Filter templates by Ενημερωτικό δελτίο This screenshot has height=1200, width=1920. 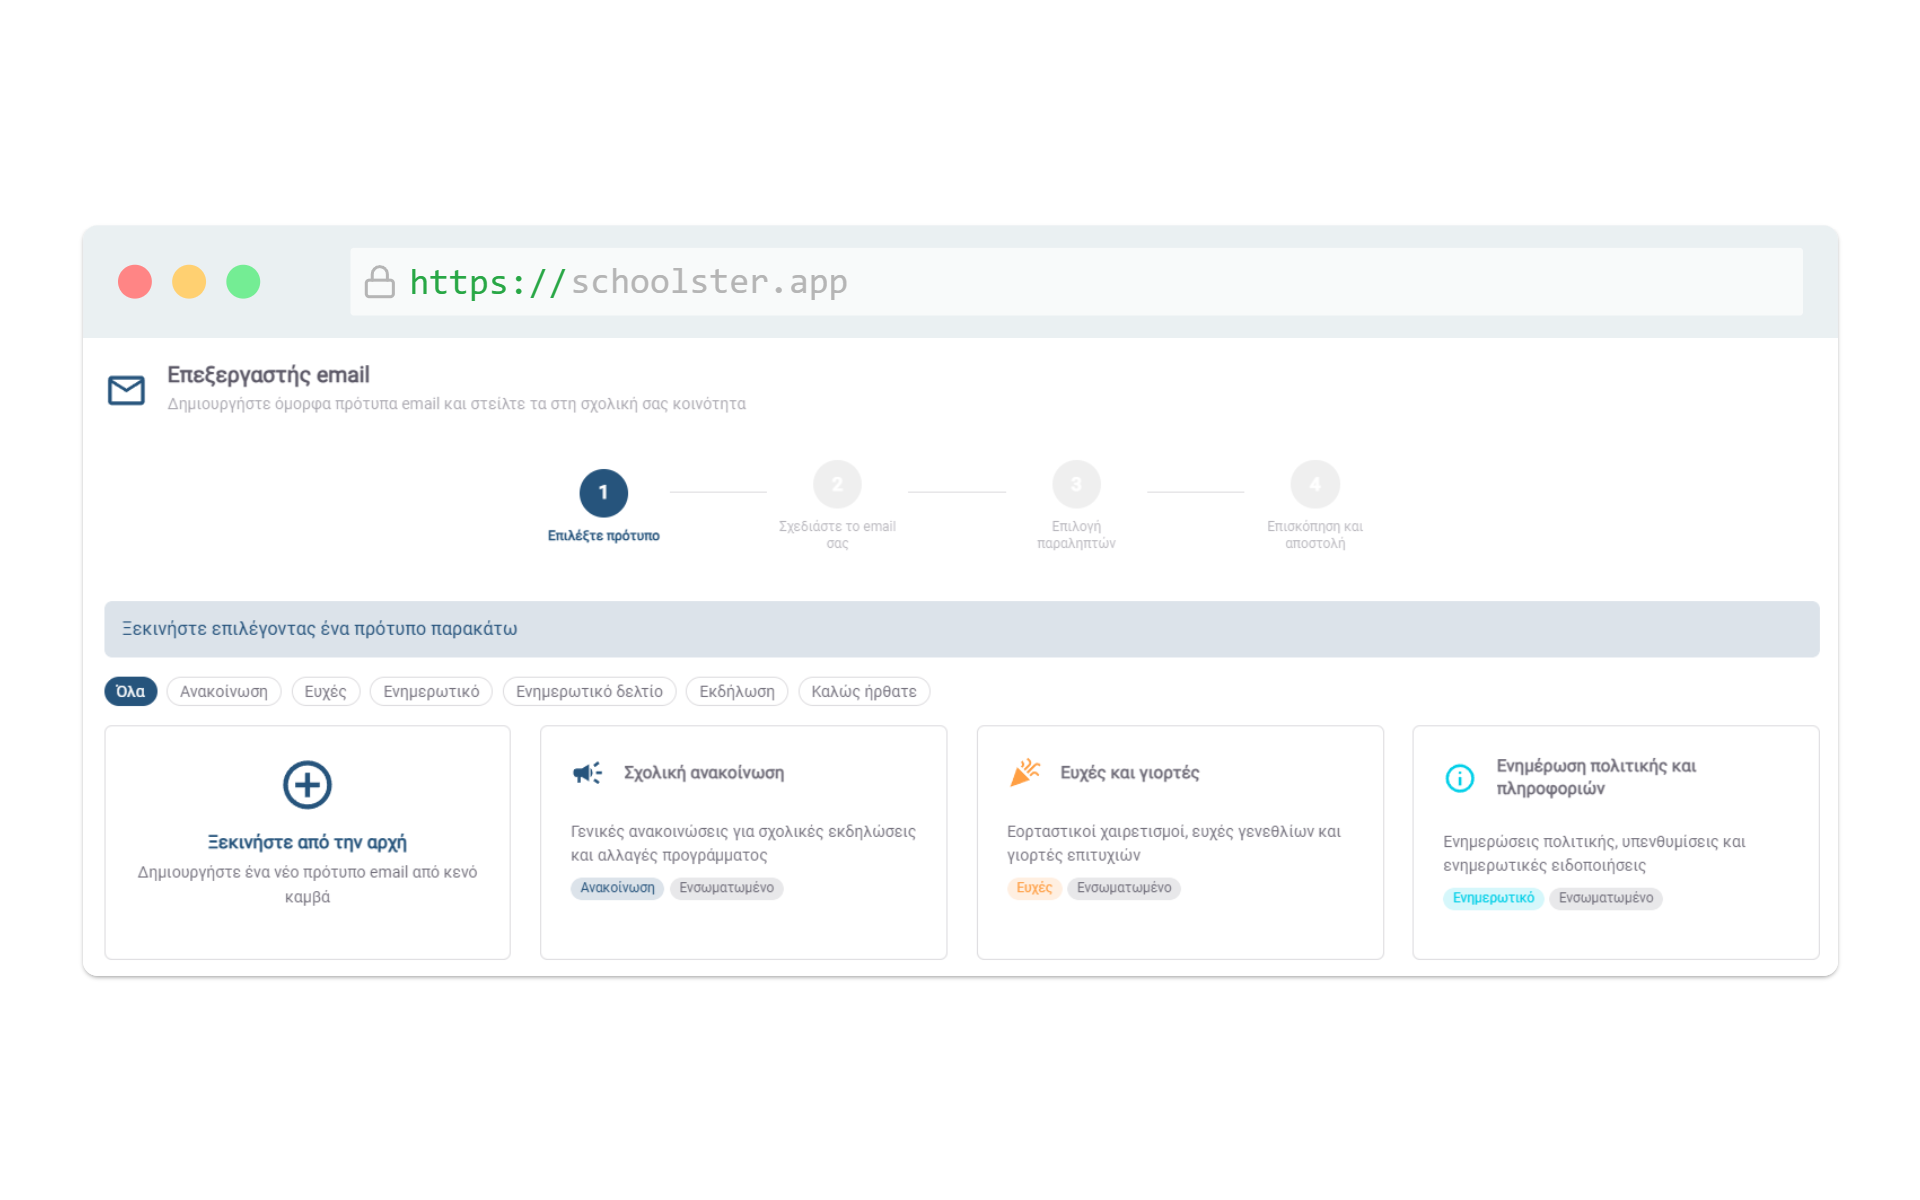coord(590,692)
